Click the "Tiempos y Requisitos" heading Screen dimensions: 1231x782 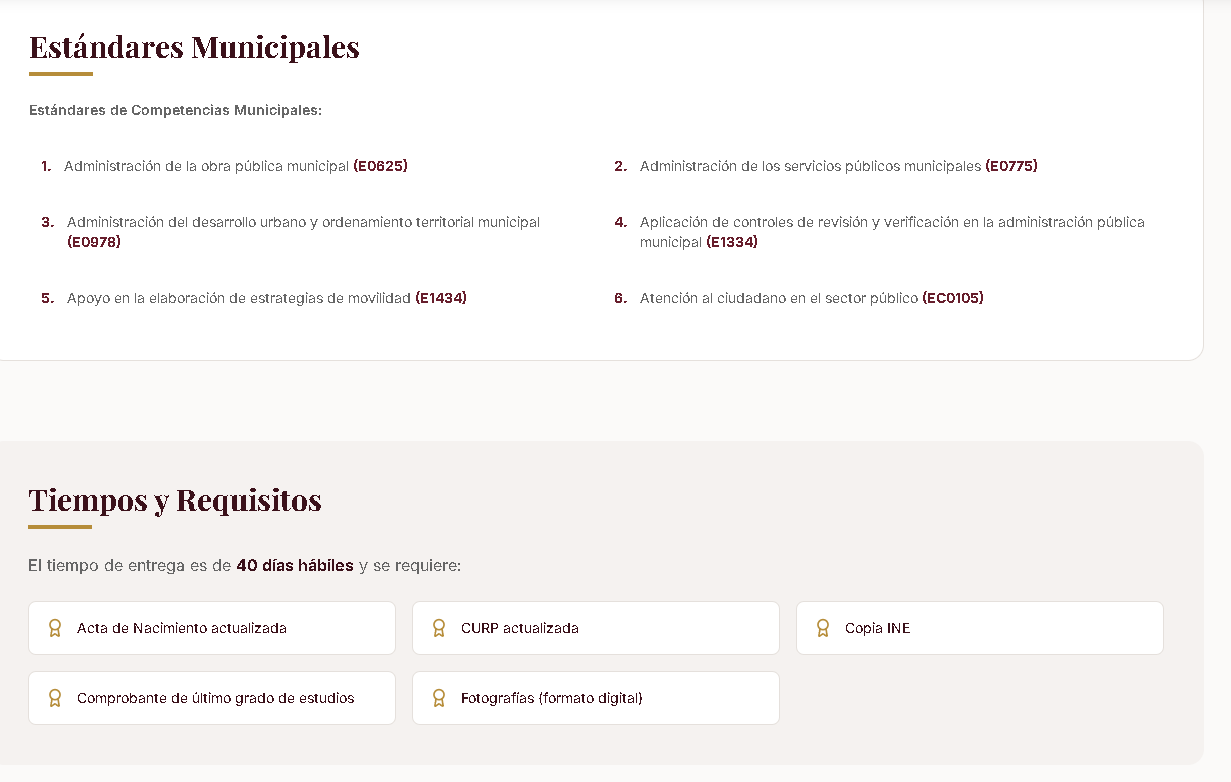pyautogui.click(x=175, y=500)
